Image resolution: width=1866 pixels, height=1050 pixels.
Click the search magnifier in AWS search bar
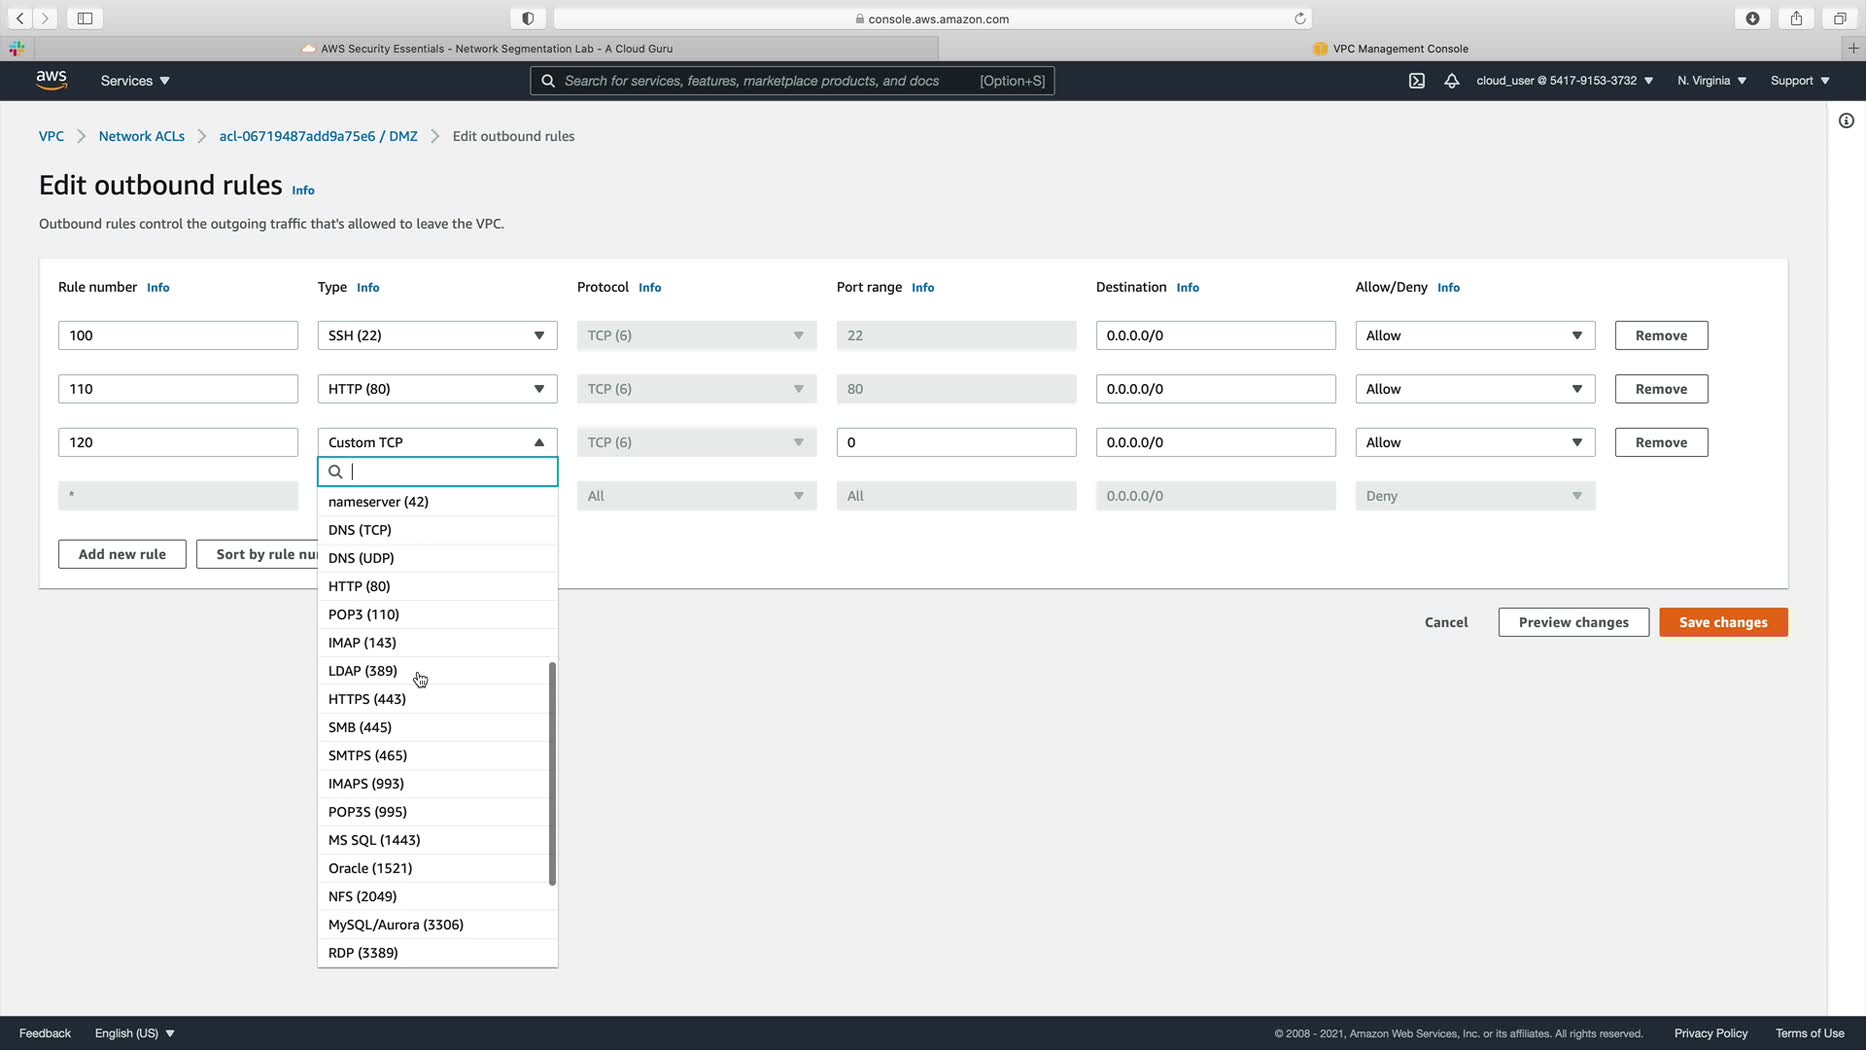click(x=548, y=81)
